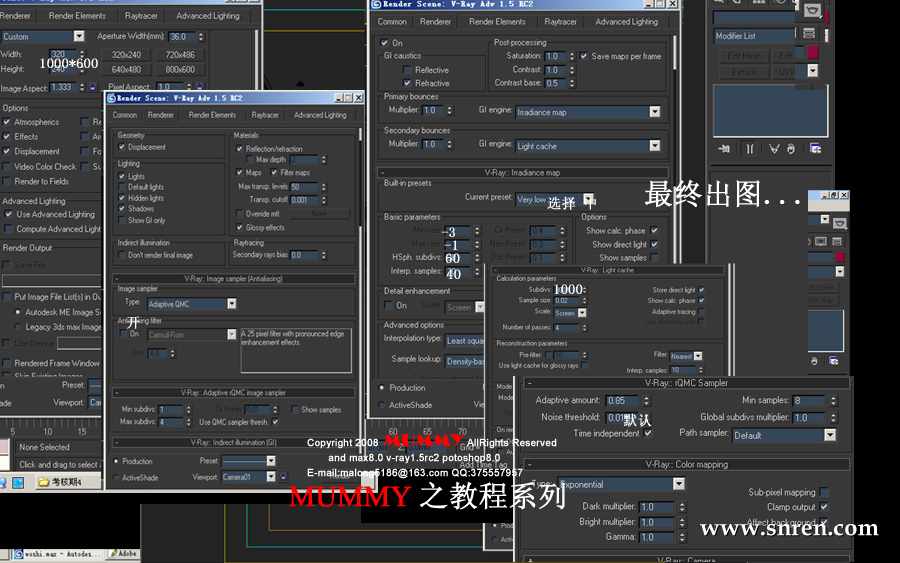The width and height of the screenshot is (900, 563).
Task: Toggle Use Advanced Lighting checkbox
Action: (8, 214)
